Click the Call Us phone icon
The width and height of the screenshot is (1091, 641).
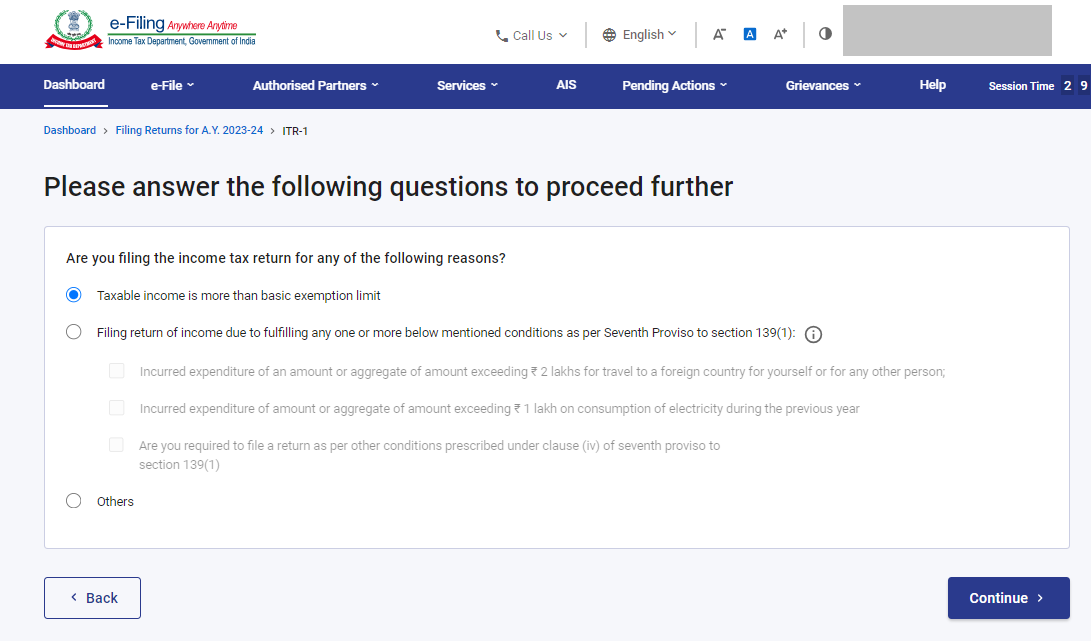[501, 35]
